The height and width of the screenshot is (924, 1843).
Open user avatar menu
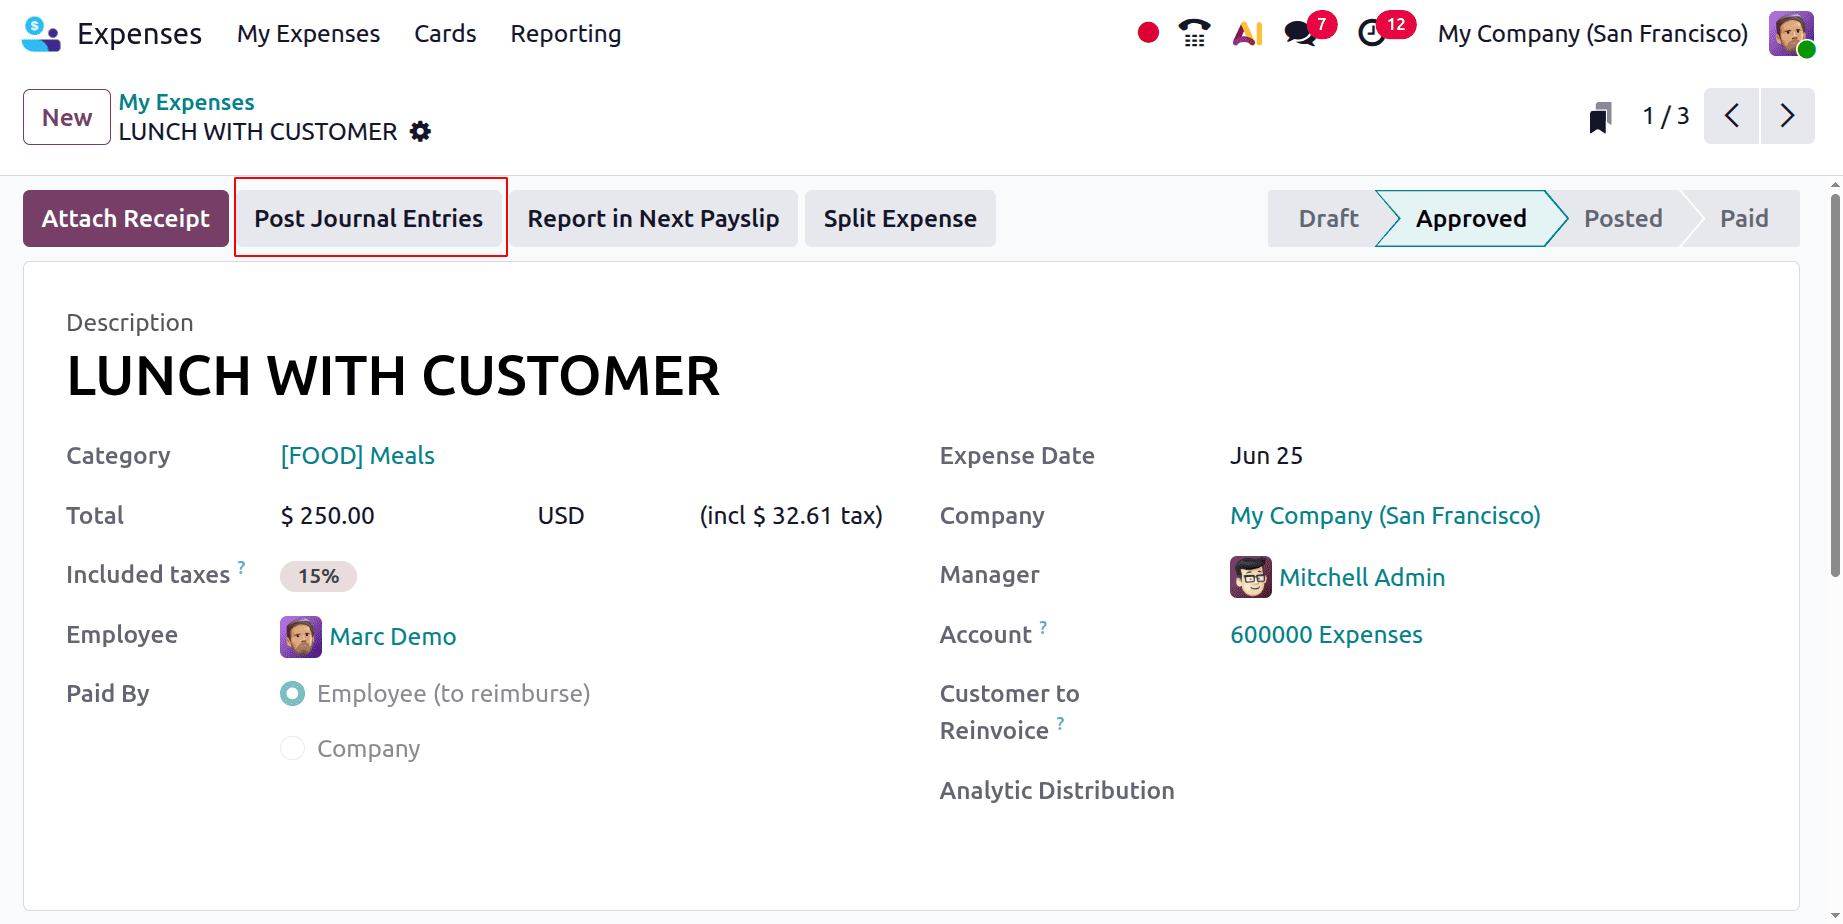click(x=1791, y=34)
